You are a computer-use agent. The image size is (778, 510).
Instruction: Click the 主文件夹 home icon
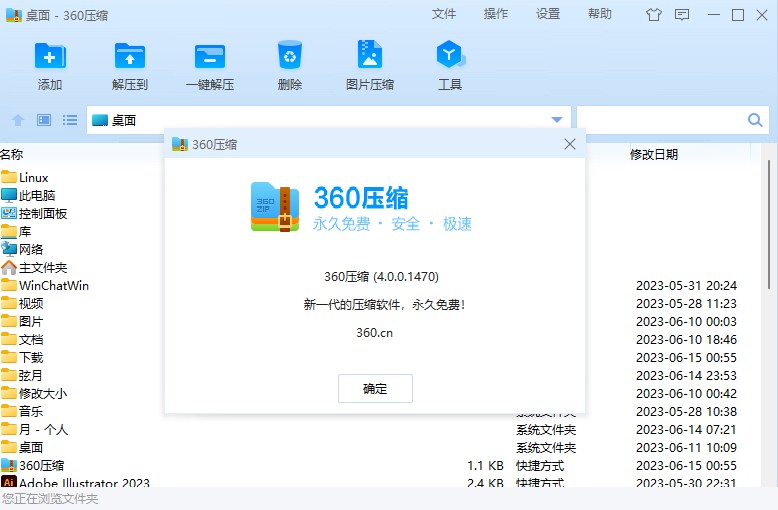tap(9, 267)
